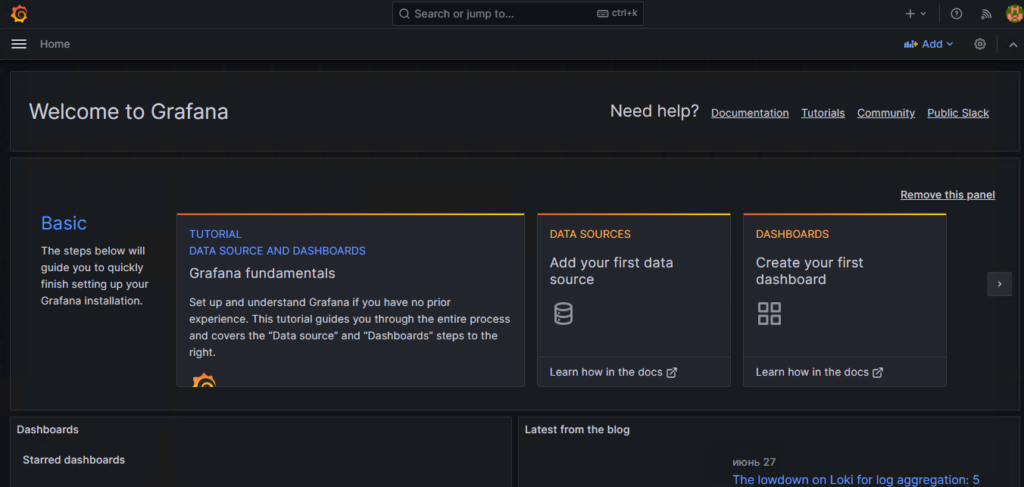Open the Community link
Image resolution: width=1024 pixels, height=487 pixels.
[x=886, y=113]
